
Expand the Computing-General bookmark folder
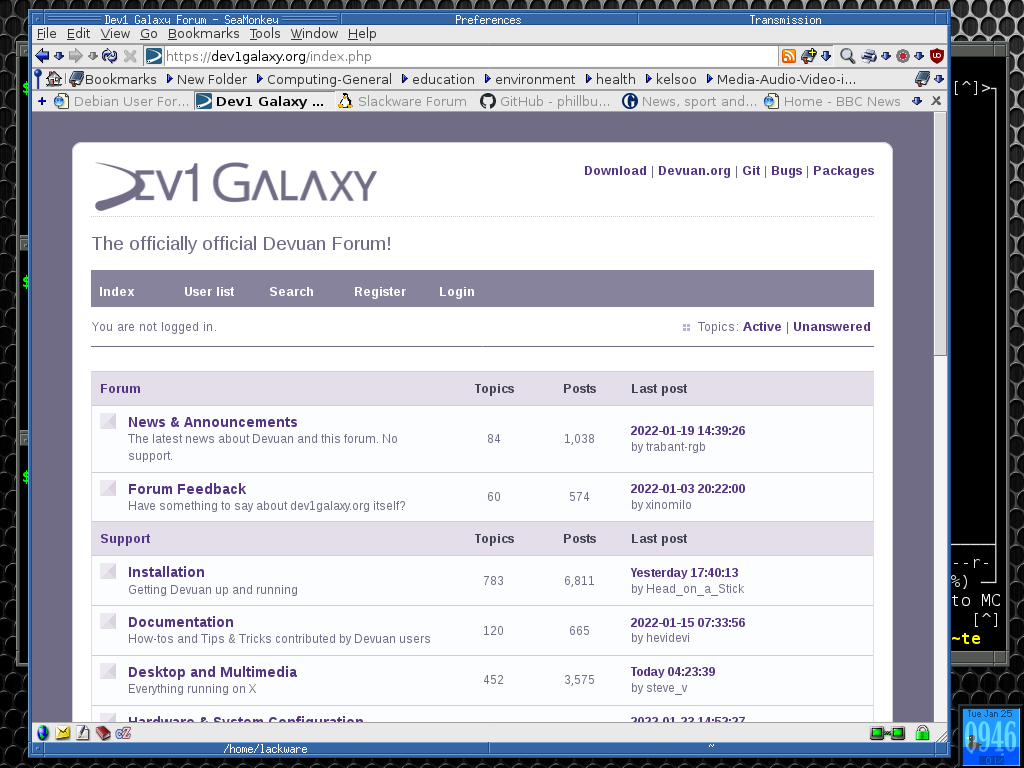(x=324, y=79)
